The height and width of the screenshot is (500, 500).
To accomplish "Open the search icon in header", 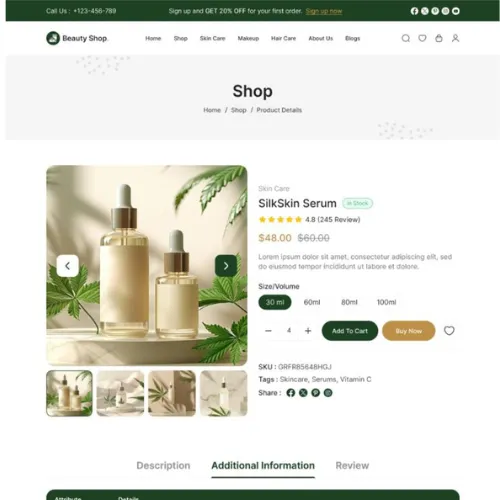I will (x=406, y=38).
